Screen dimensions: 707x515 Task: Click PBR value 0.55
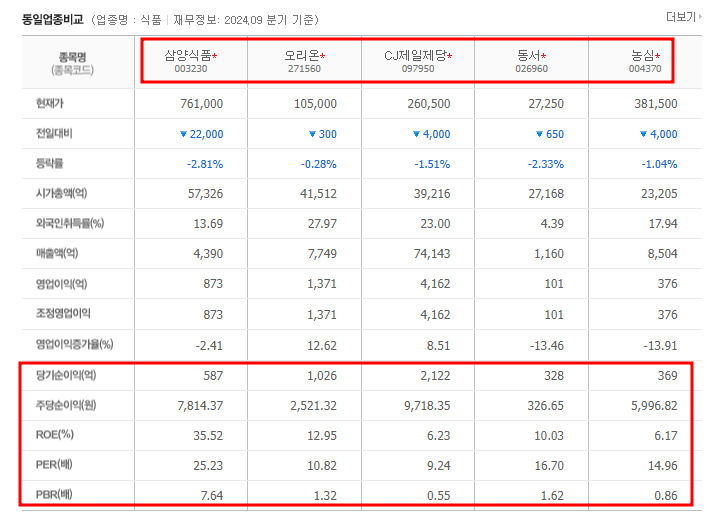point(439,496)
